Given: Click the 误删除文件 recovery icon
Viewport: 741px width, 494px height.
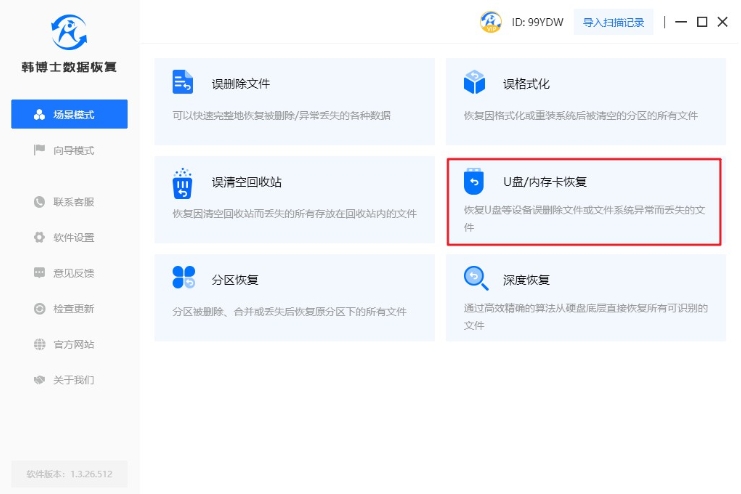Looking at the screenshot, I should click(182, 82).
